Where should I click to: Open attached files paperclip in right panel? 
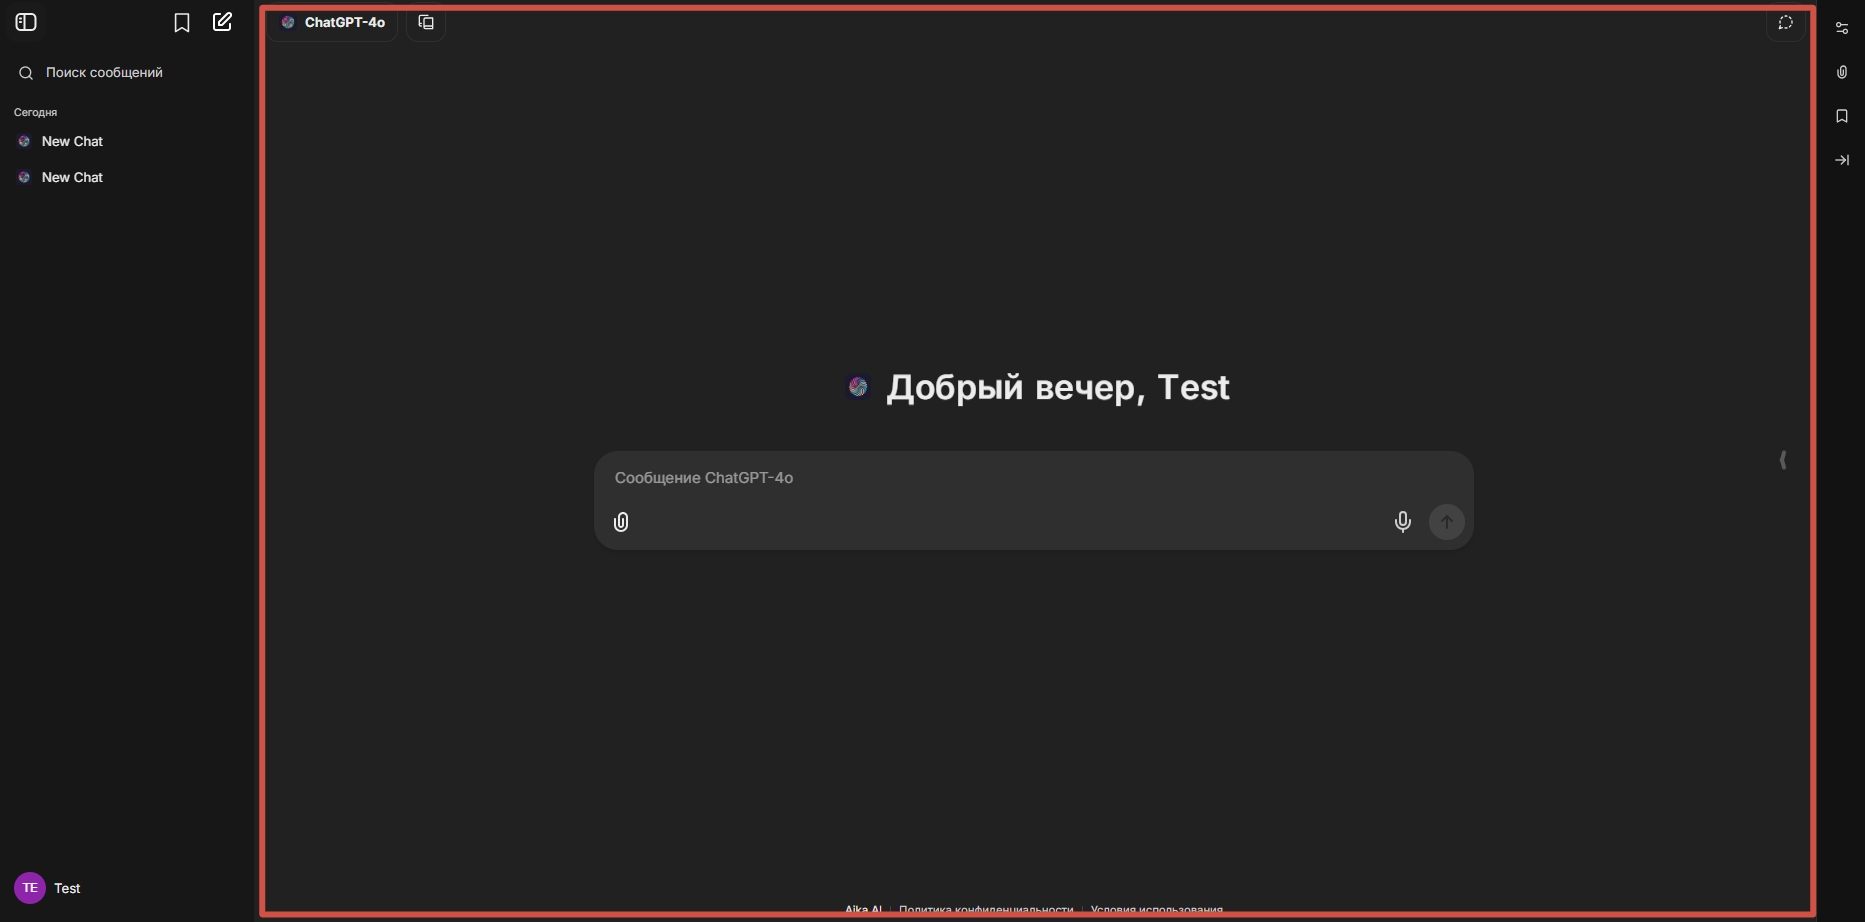[x=1841, y=72]
